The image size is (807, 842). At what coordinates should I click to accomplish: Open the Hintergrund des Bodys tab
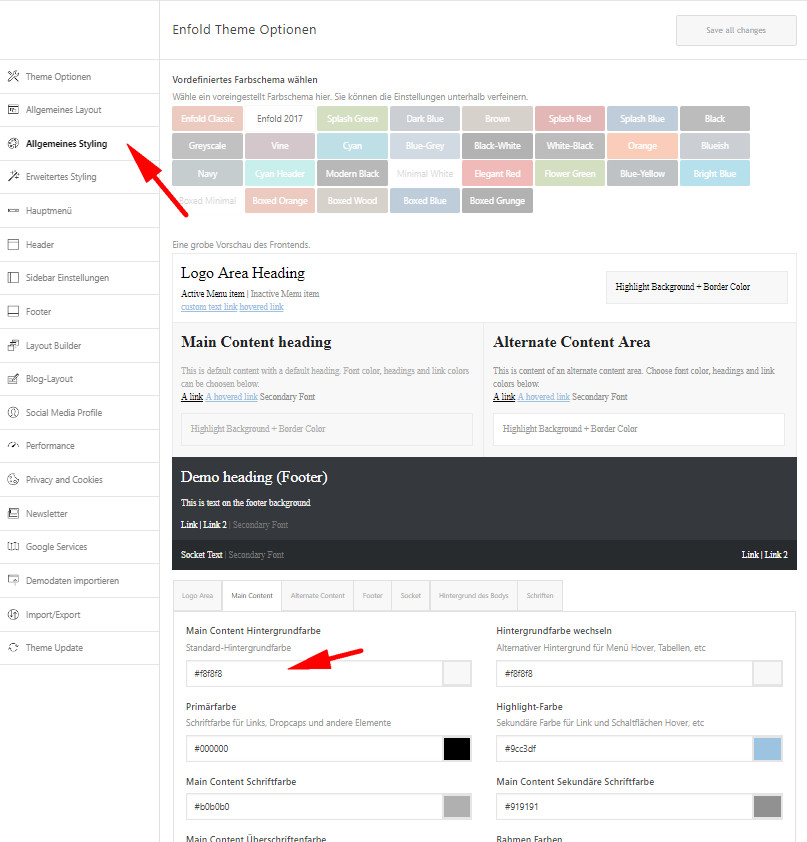click(474, 596)
